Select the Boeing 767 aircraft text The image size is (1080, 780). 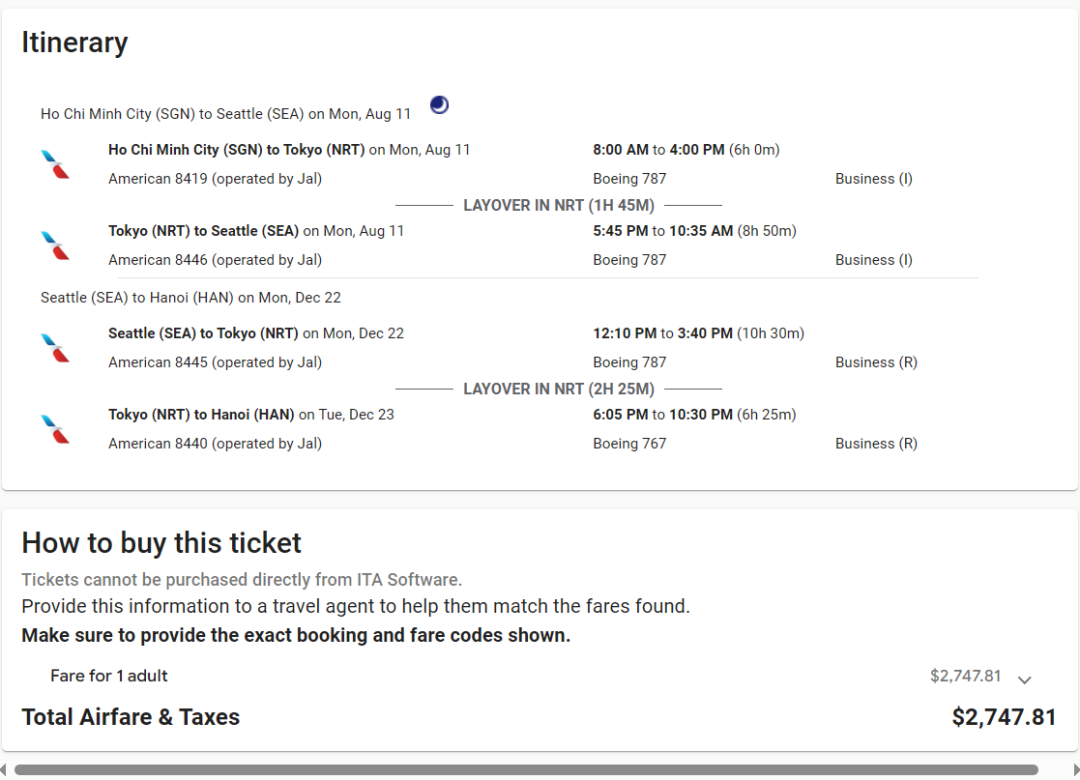630,444
